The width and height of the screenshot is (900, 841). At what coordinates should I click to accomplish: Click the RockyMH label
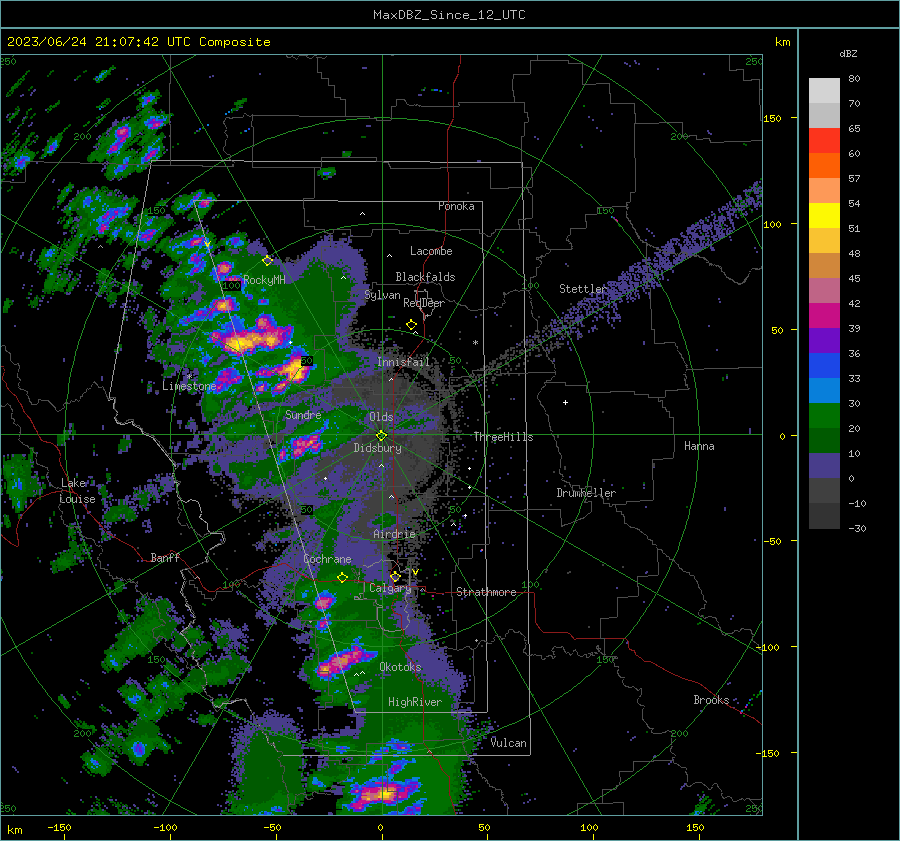(x=264, y=280)
